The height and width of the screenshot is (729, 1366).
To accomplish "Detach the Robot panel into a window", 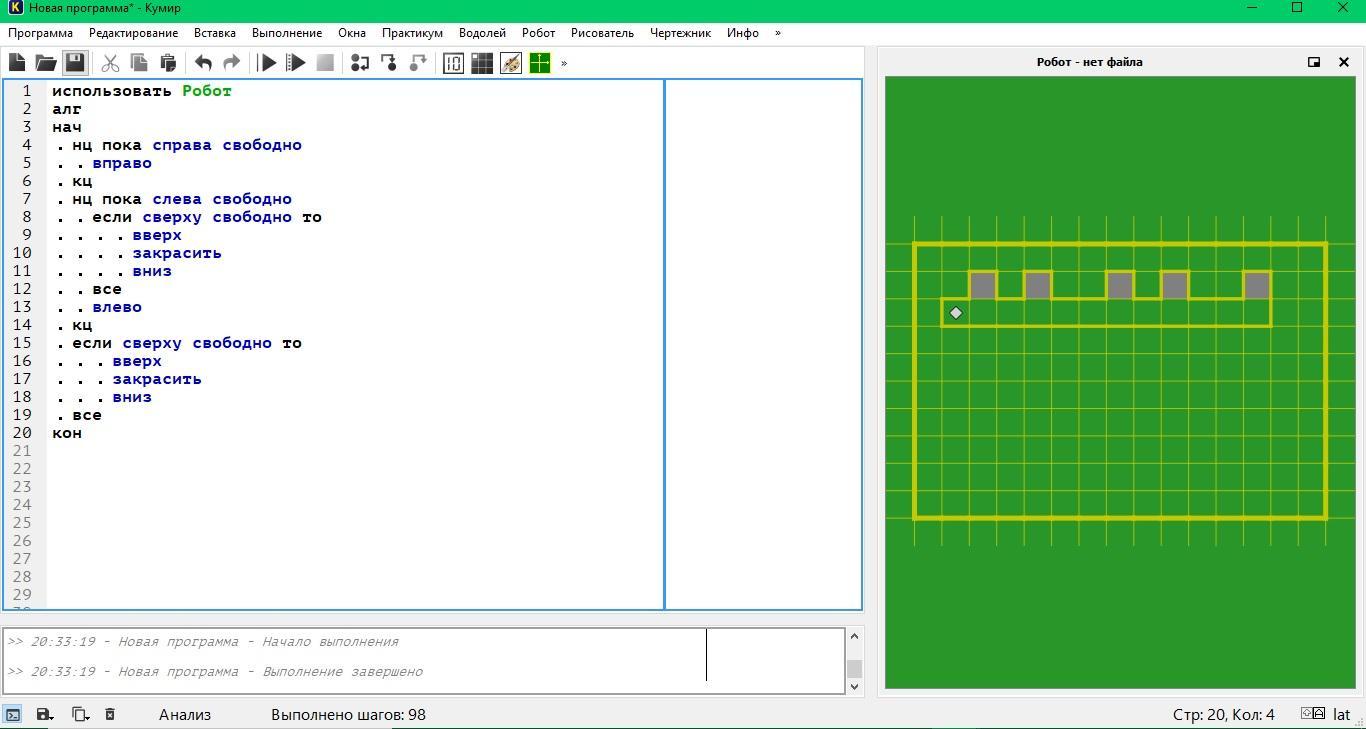I will coord(1314,62).
